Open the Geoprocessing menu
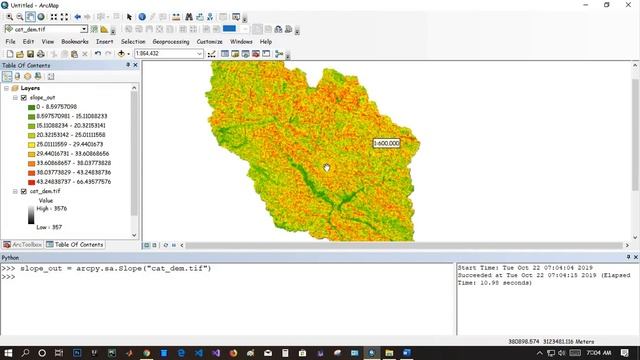The image size is (640, 360). pos(171,42)
